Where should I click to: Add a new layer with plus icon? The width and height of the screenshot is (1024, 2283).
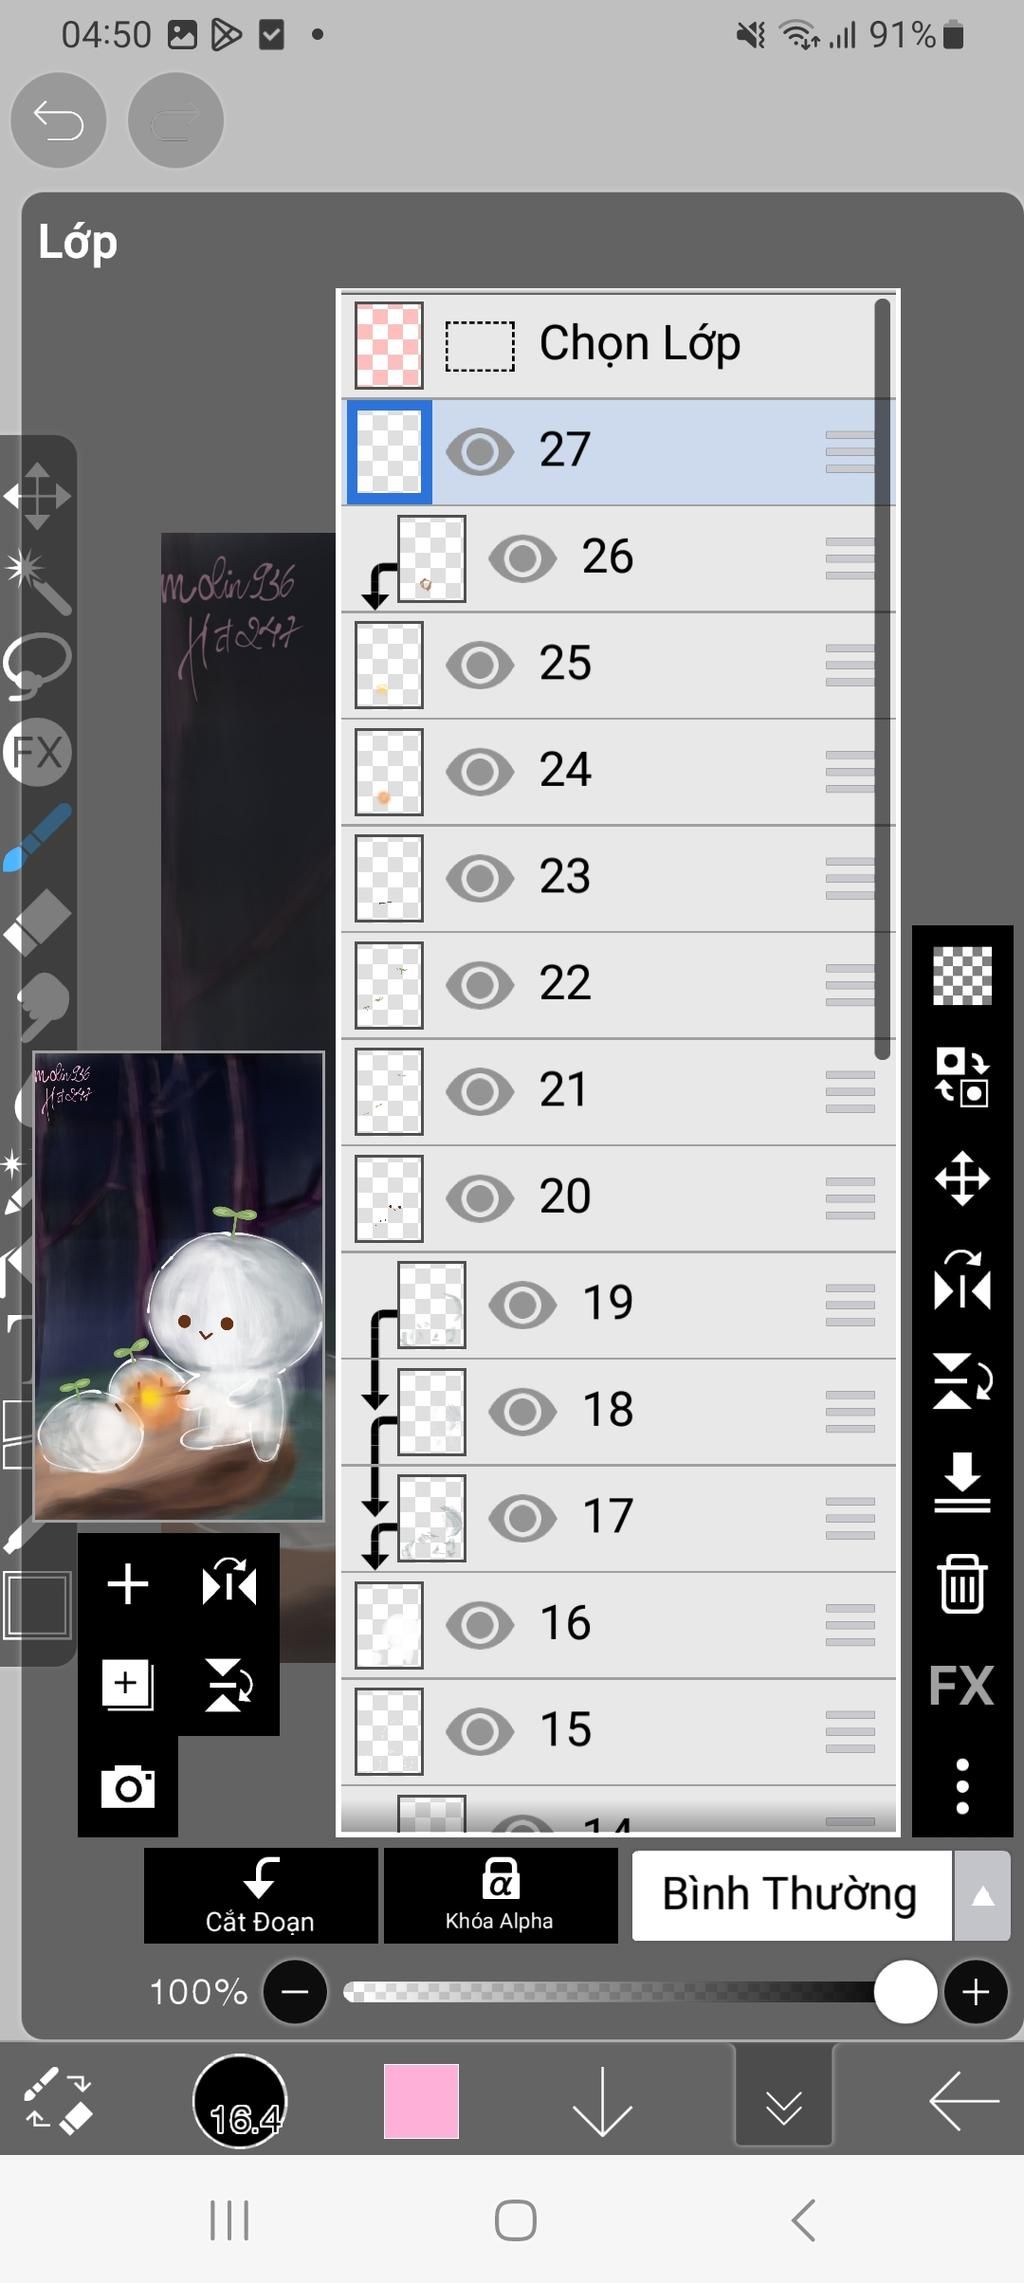point(127,1584)
